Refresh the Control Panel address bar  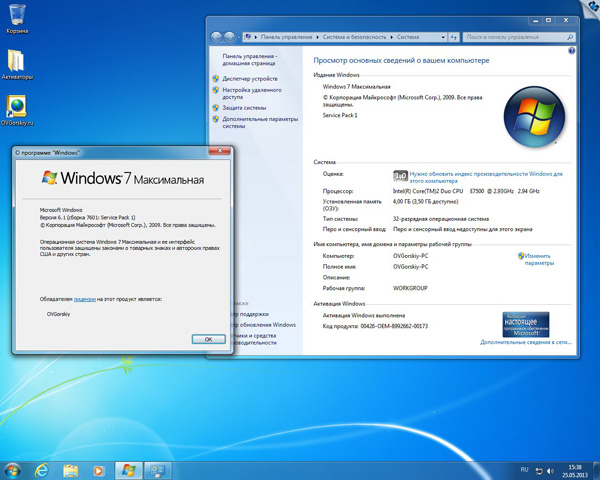click(454, 37)
